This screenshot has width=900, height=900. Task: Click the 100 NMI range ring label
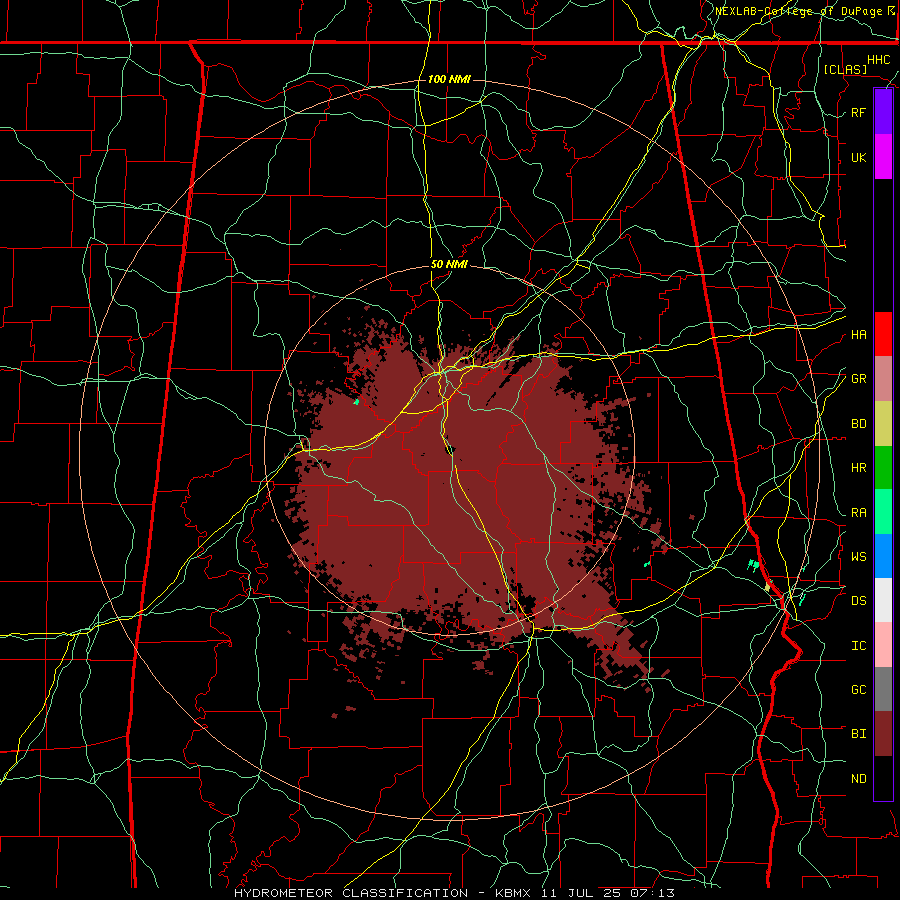(449, 79)
